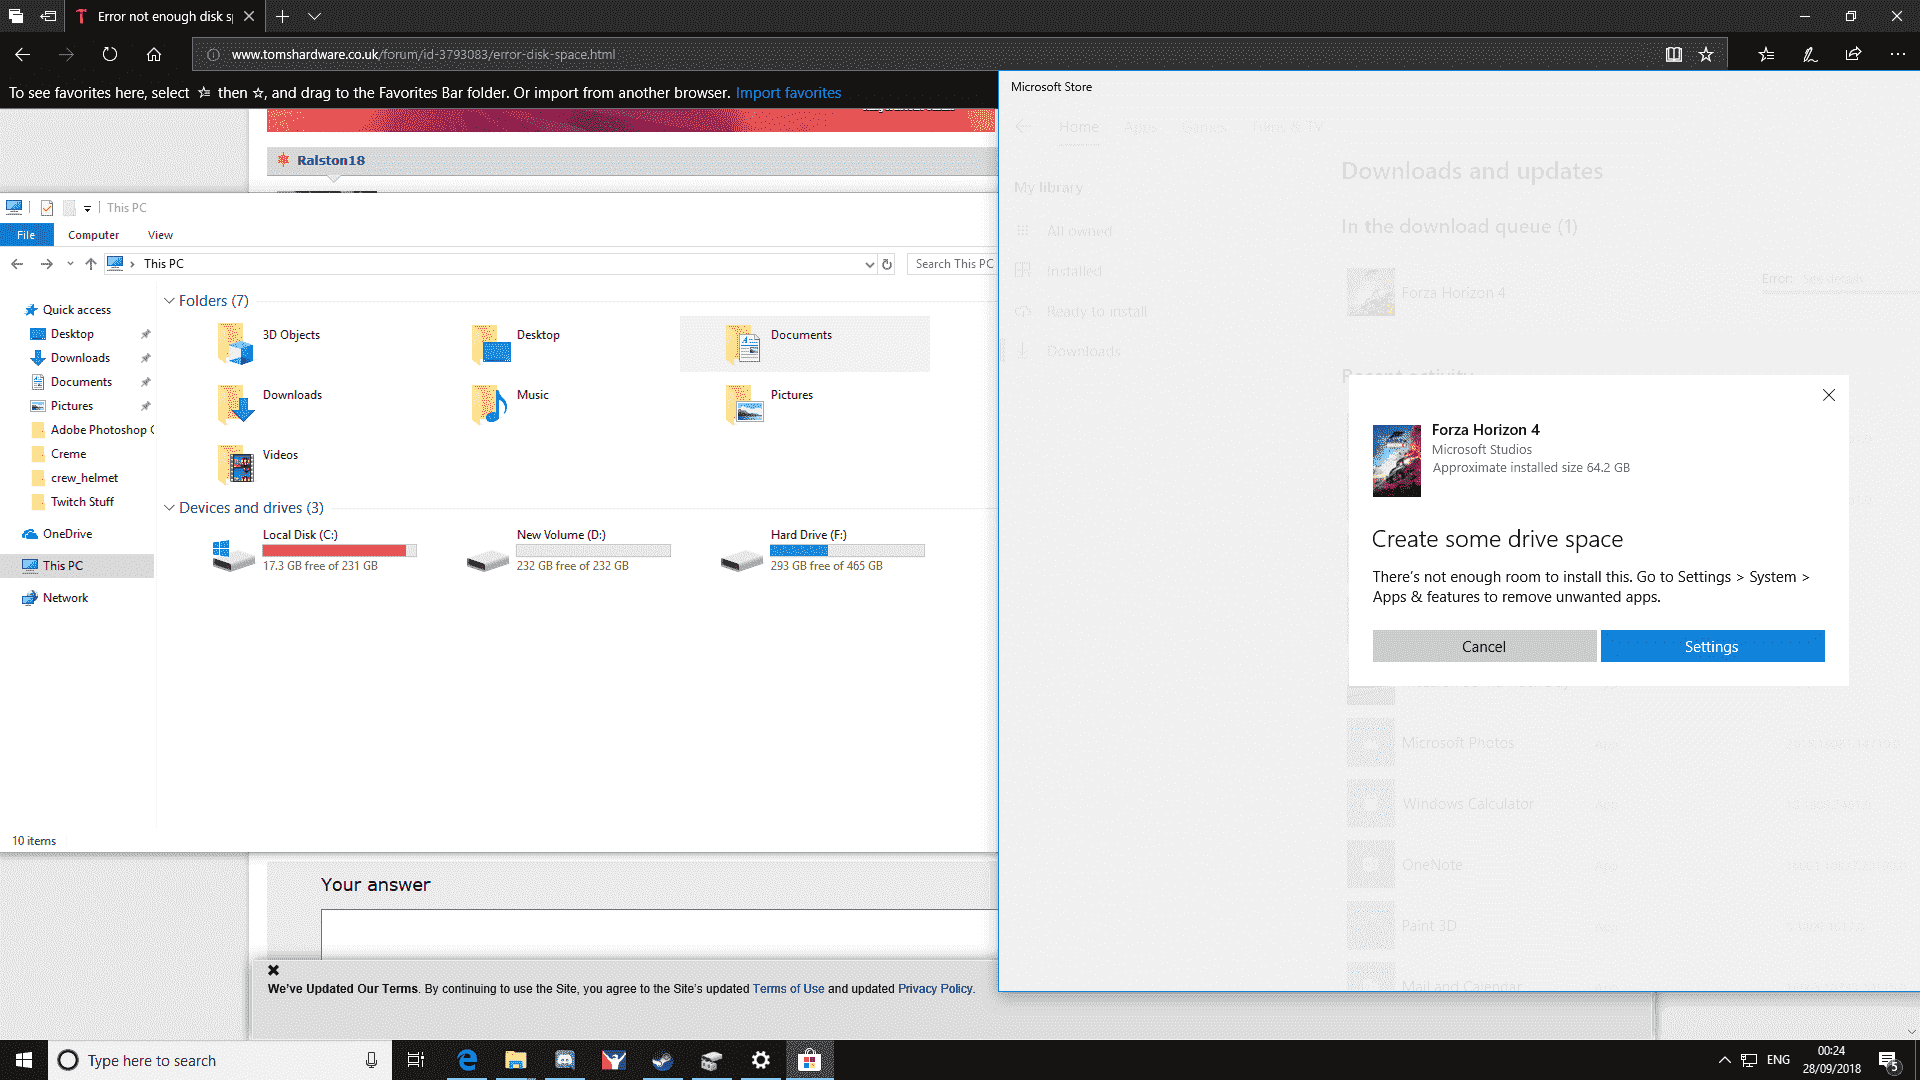Click Edge browser back arrow
This screenshot has width=1920, height=1080.
22,54
